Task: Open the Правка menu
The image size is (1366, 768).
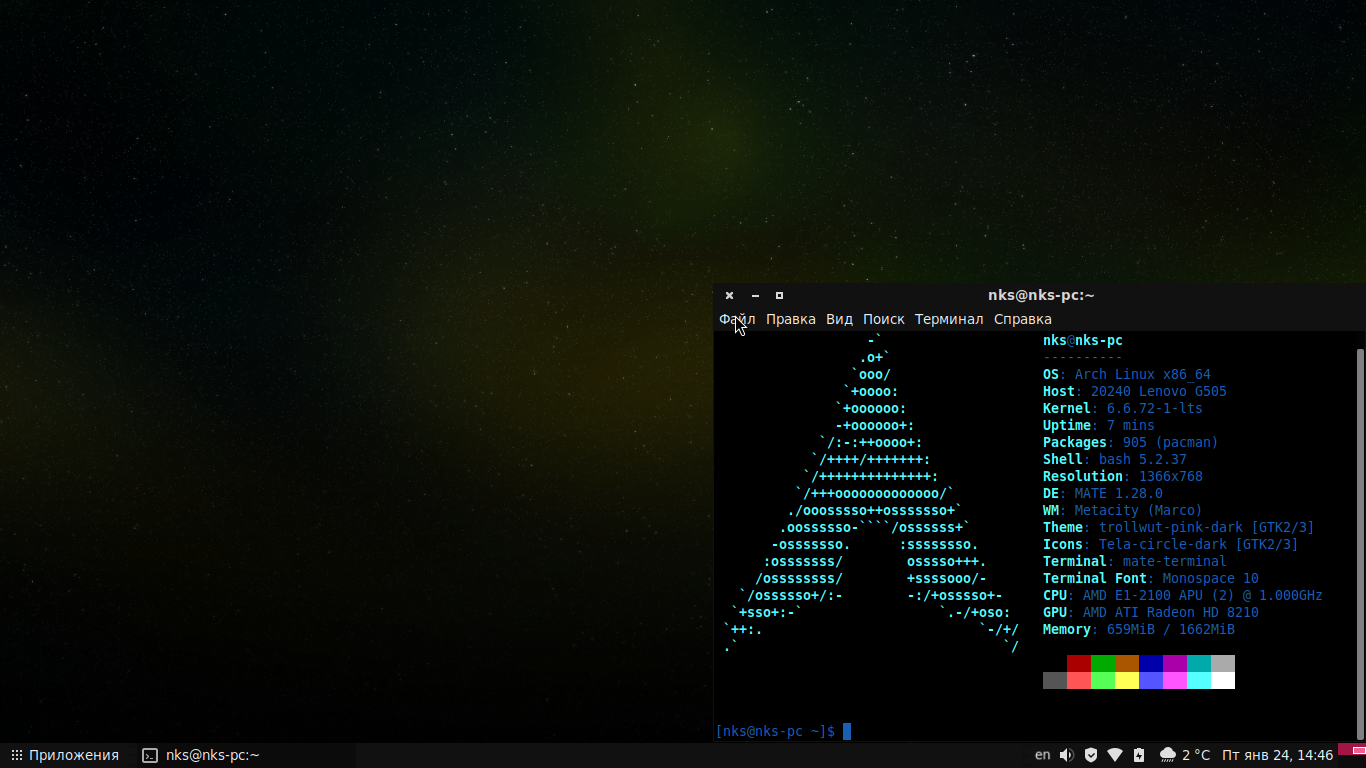Action: tap(791, 319)
